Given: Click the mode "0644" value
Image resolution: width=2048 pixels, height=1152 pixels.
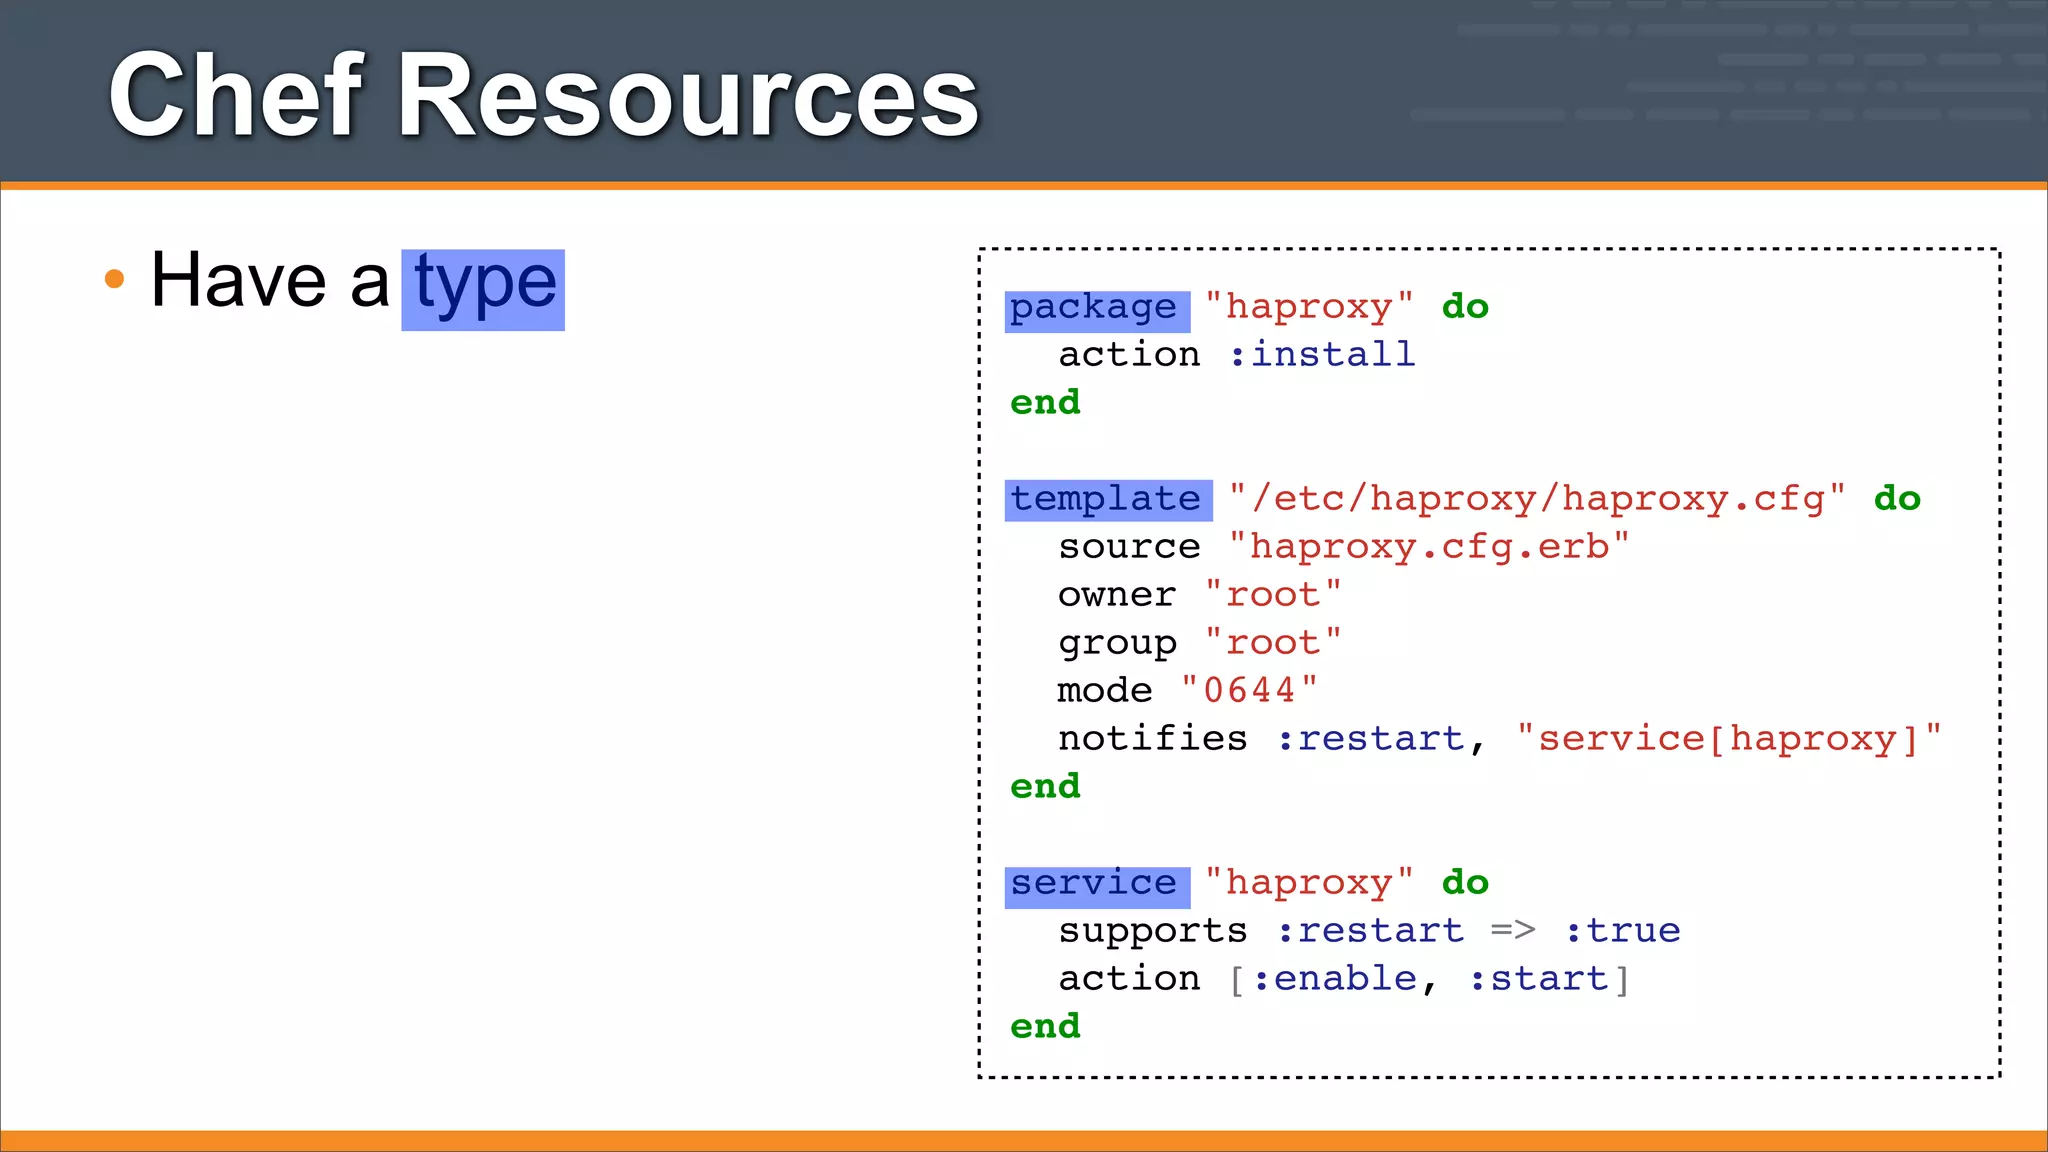Looking at the screenshot, I should 1249,690.
